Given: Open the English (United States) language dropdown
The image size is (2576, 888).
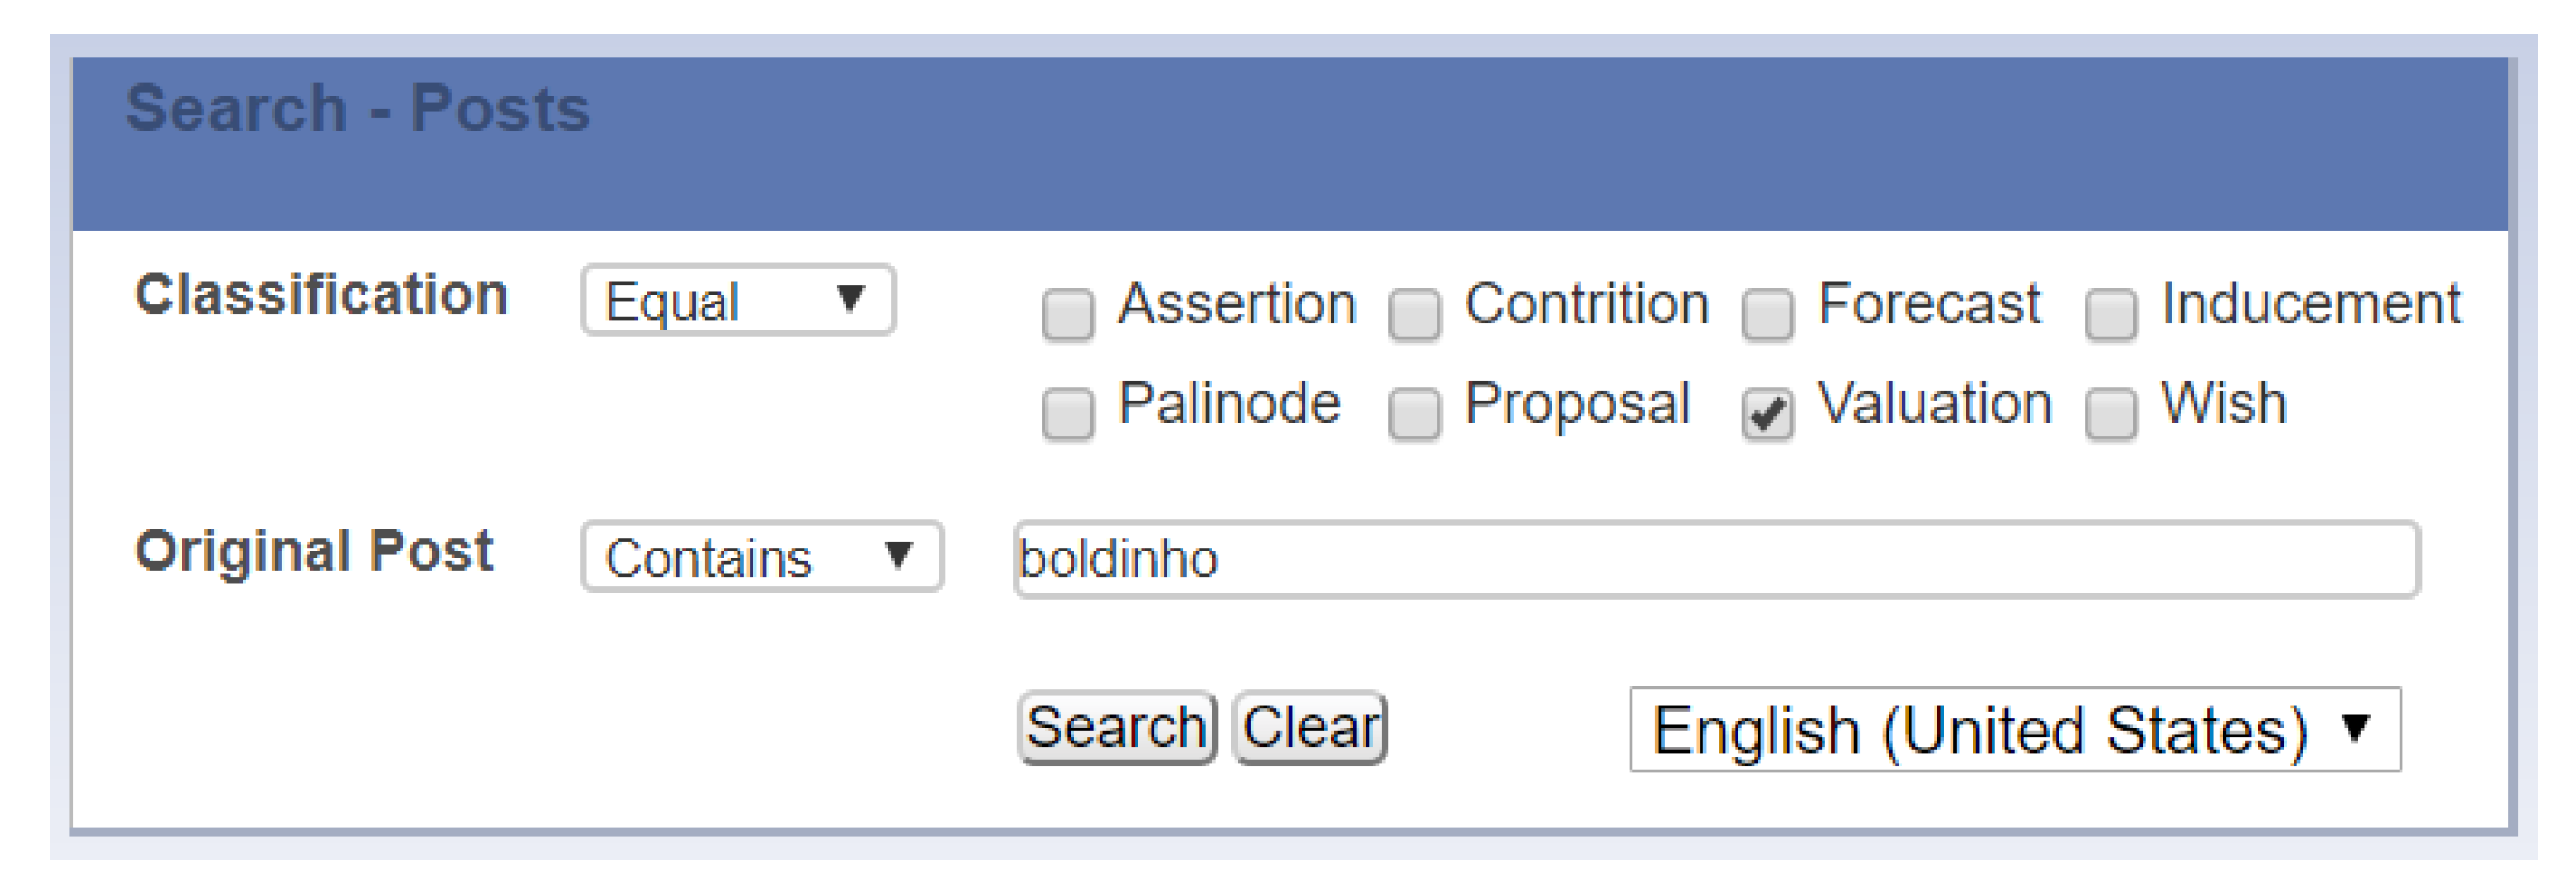Looking at the screenshot, I should (x=2014, y=730).
